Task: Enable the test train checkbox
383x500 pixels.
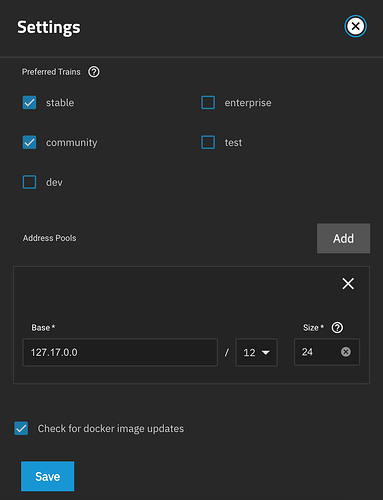Action: (208, 142)
